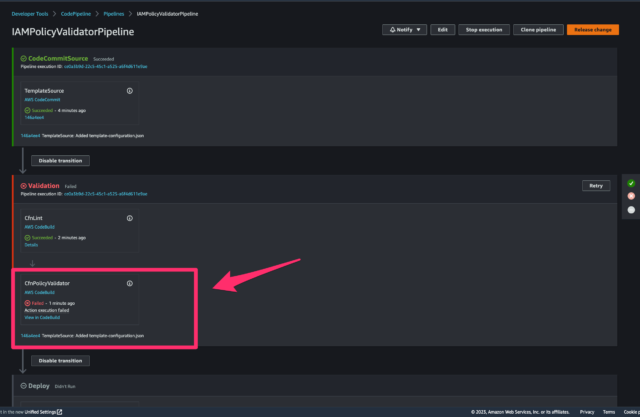The width and height of the screenshot is (640, 417).
Task: Jump to the failed stage using the red indicator
Action: pos(631,196)
